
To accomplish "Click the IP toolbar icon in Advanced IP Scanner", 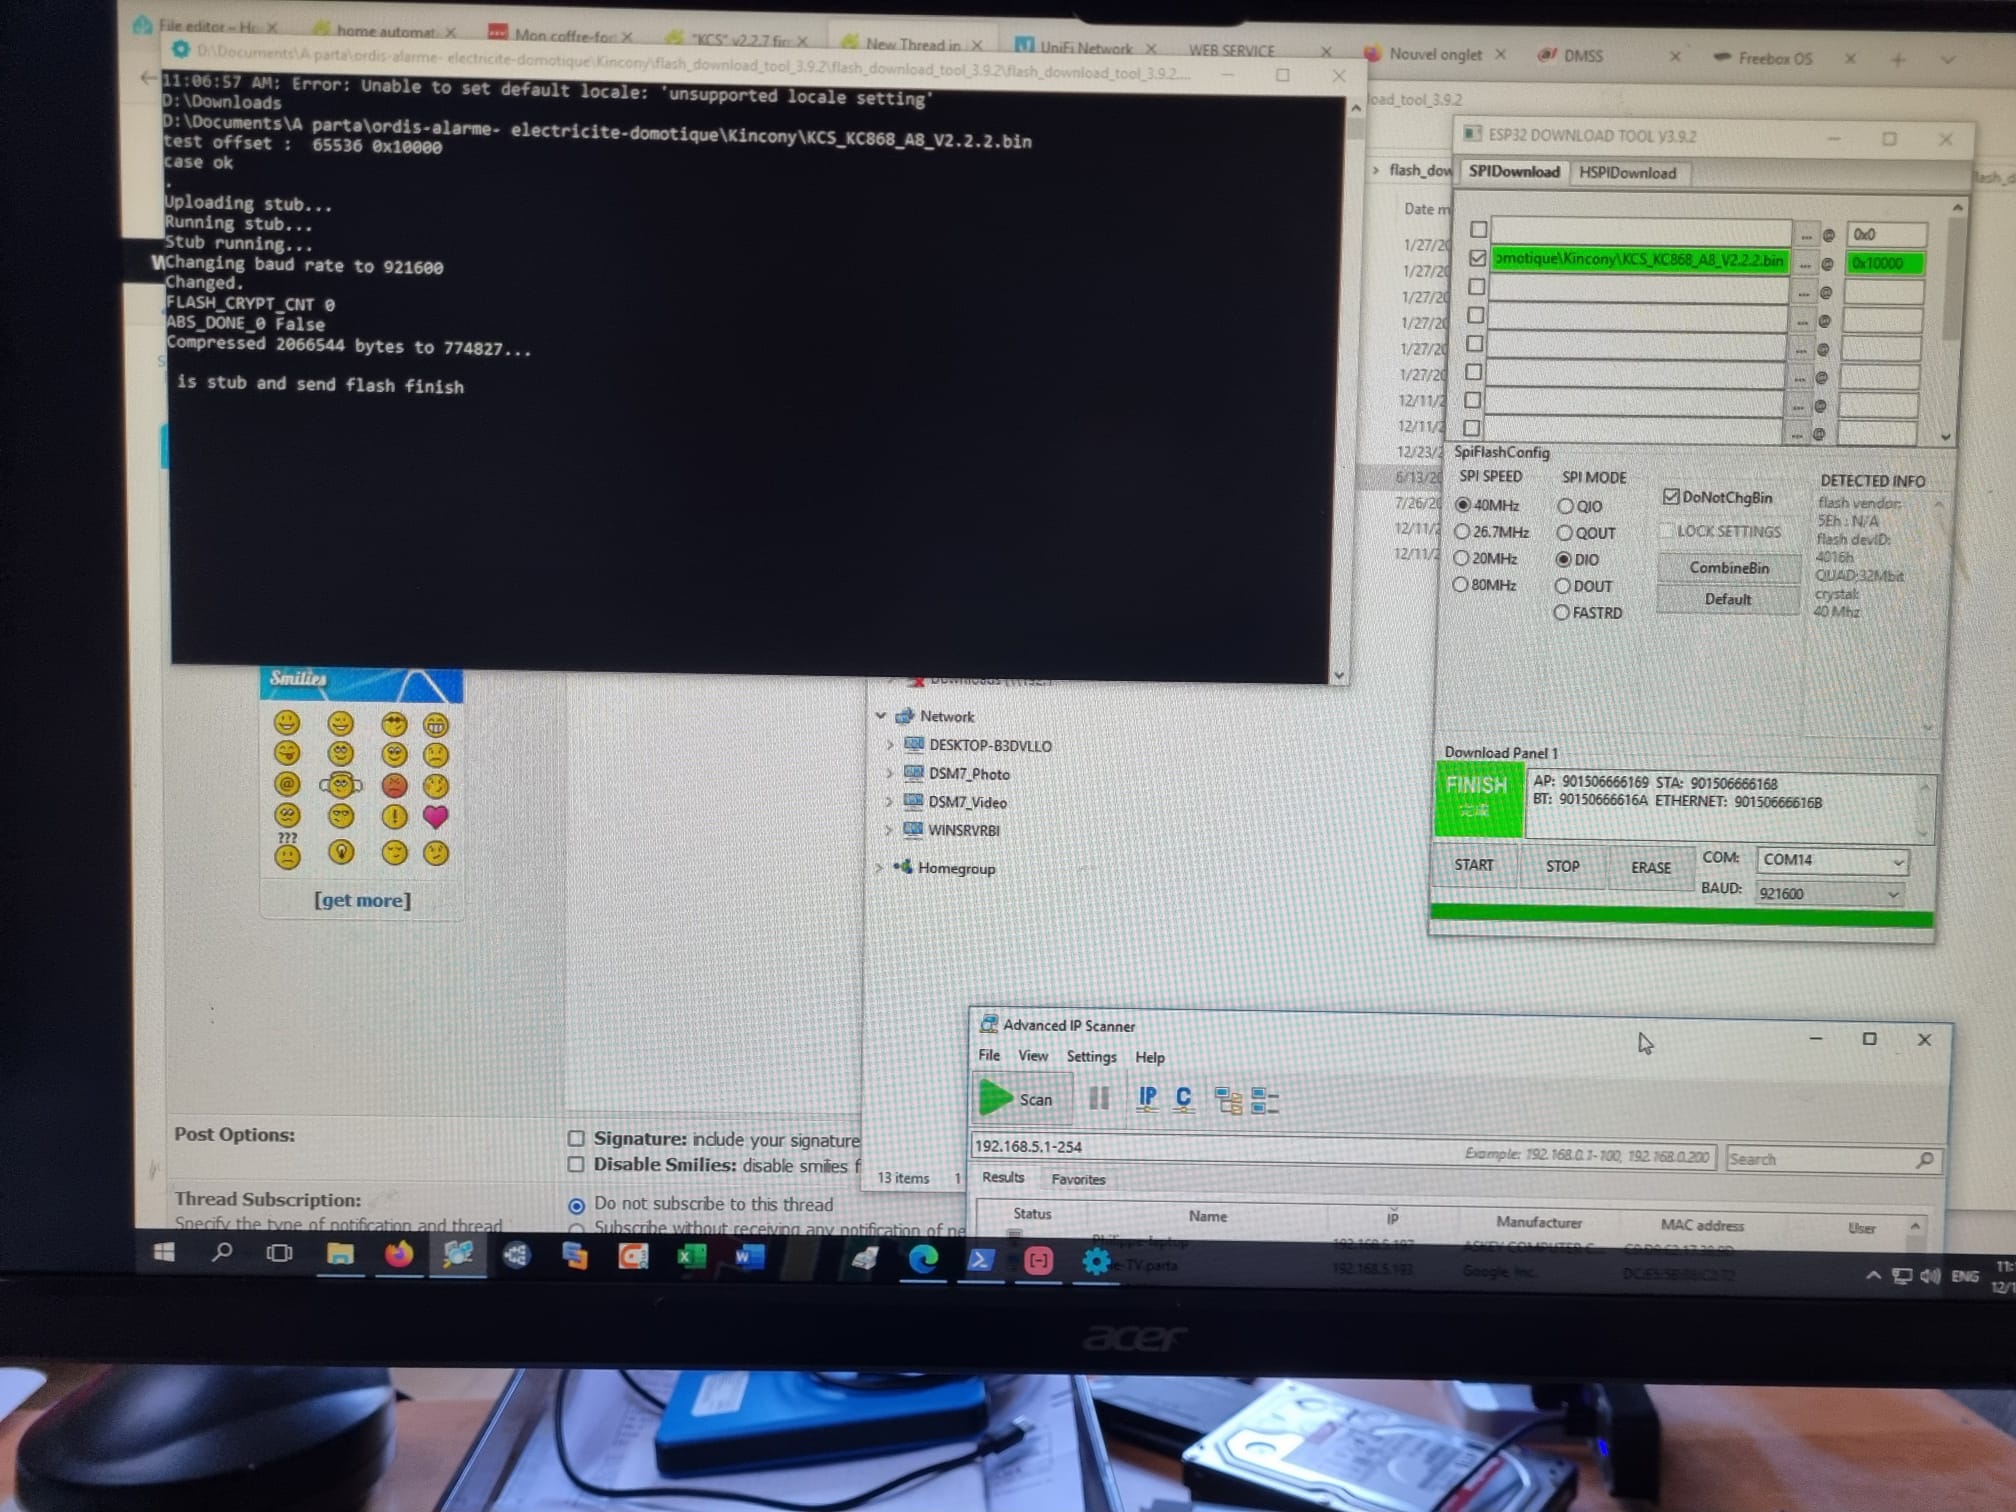I will (x=1147, y=1099).
